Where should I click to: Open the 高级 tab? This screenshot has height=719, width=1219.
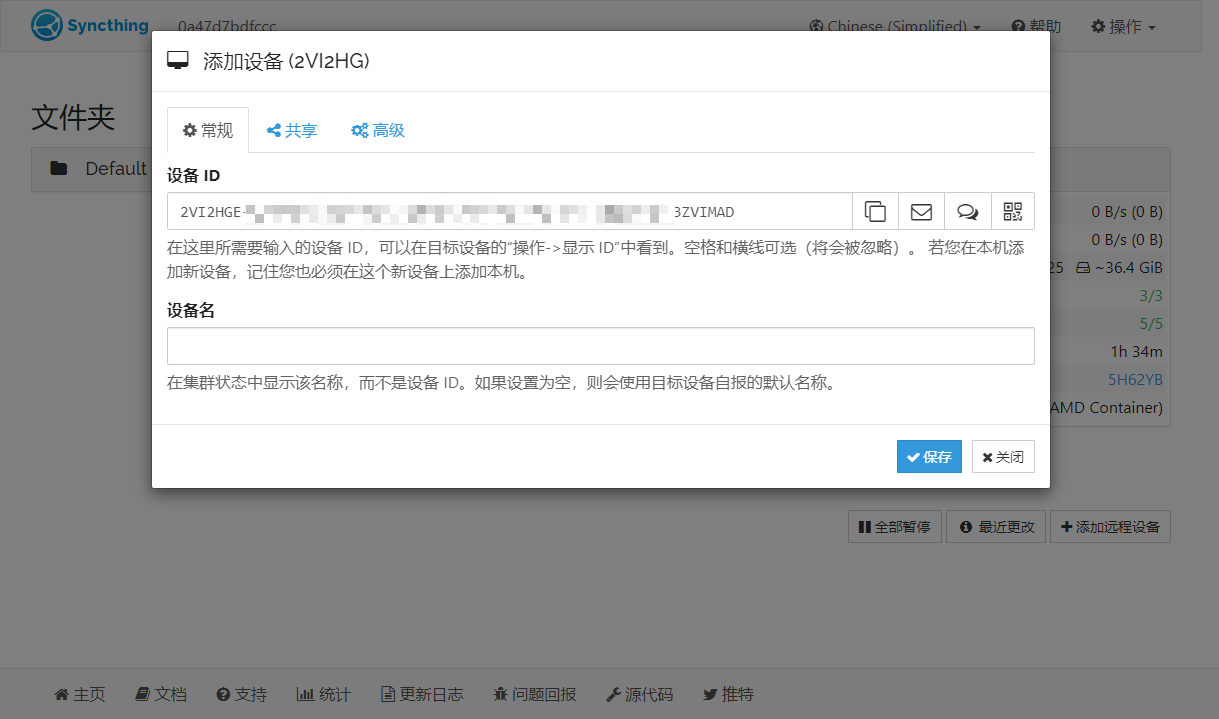(x=377, y=130)
